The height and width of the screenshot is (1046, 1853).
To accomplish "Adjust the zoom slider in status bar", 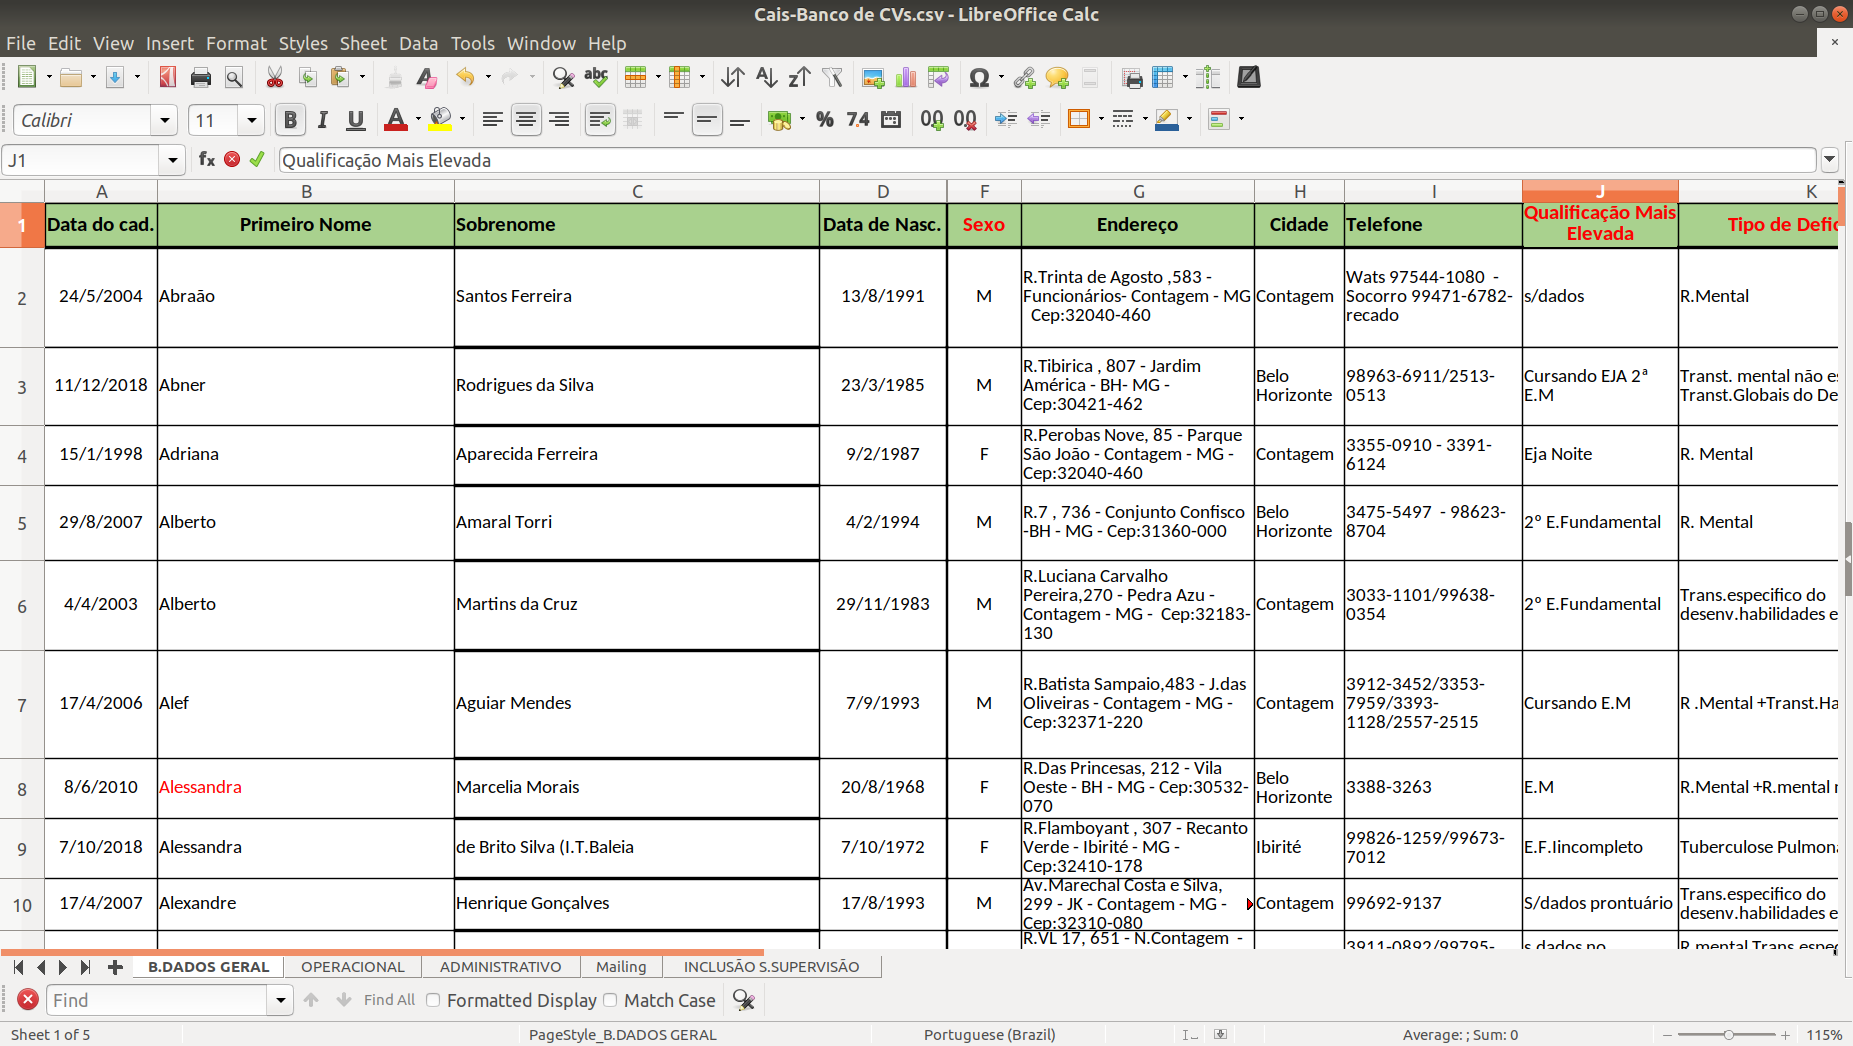I will (1728, 1035).
